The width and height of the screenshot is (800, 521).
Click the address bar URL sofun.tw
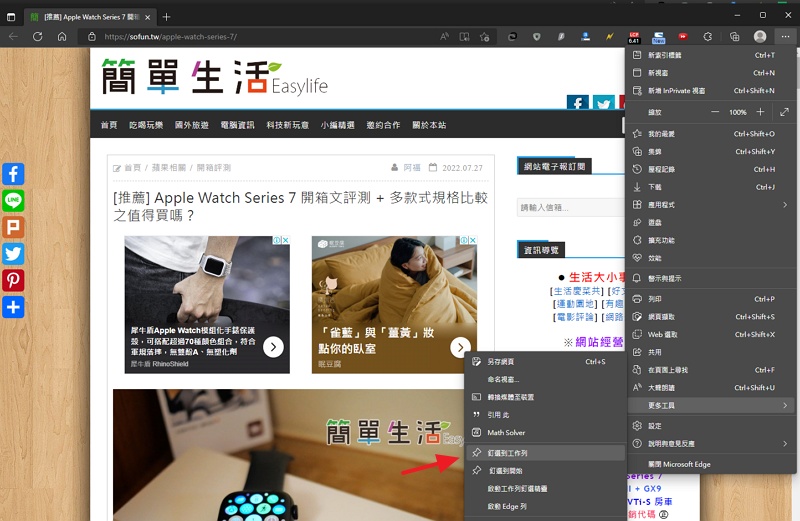170,37
